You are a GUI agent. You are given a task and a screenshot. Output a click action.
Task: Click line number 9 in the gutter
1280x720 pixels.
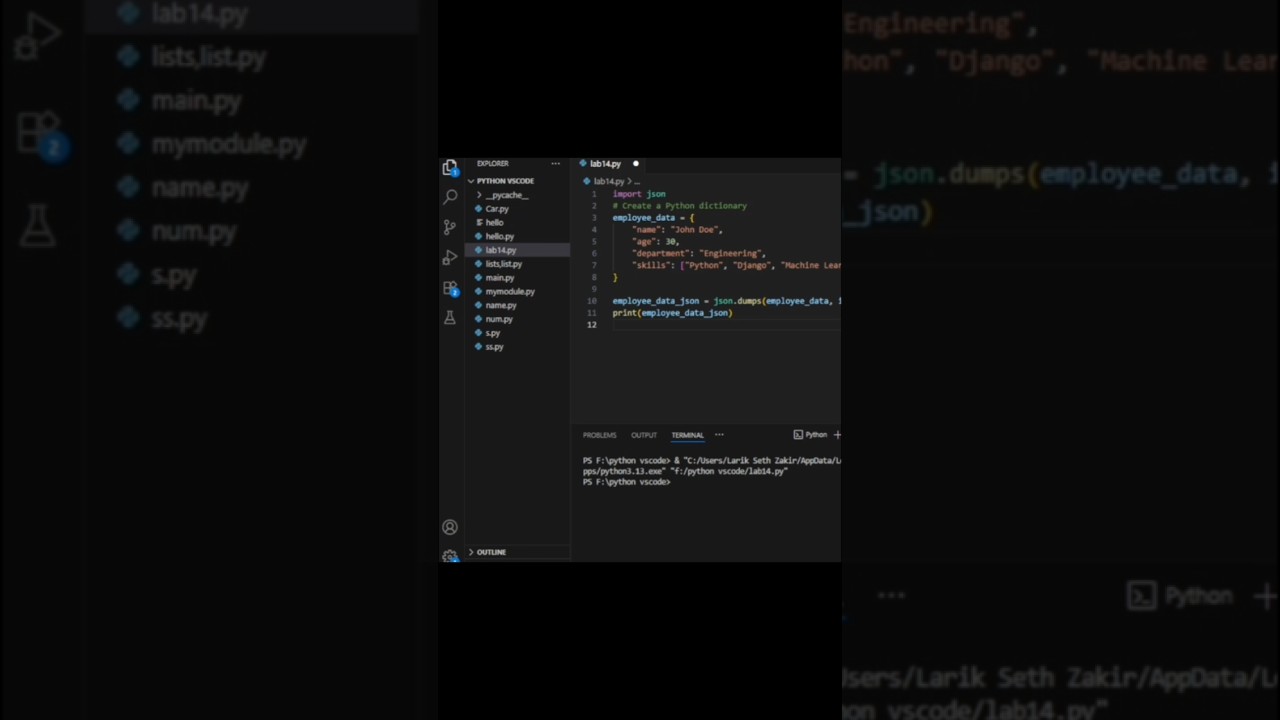point(594,289)
